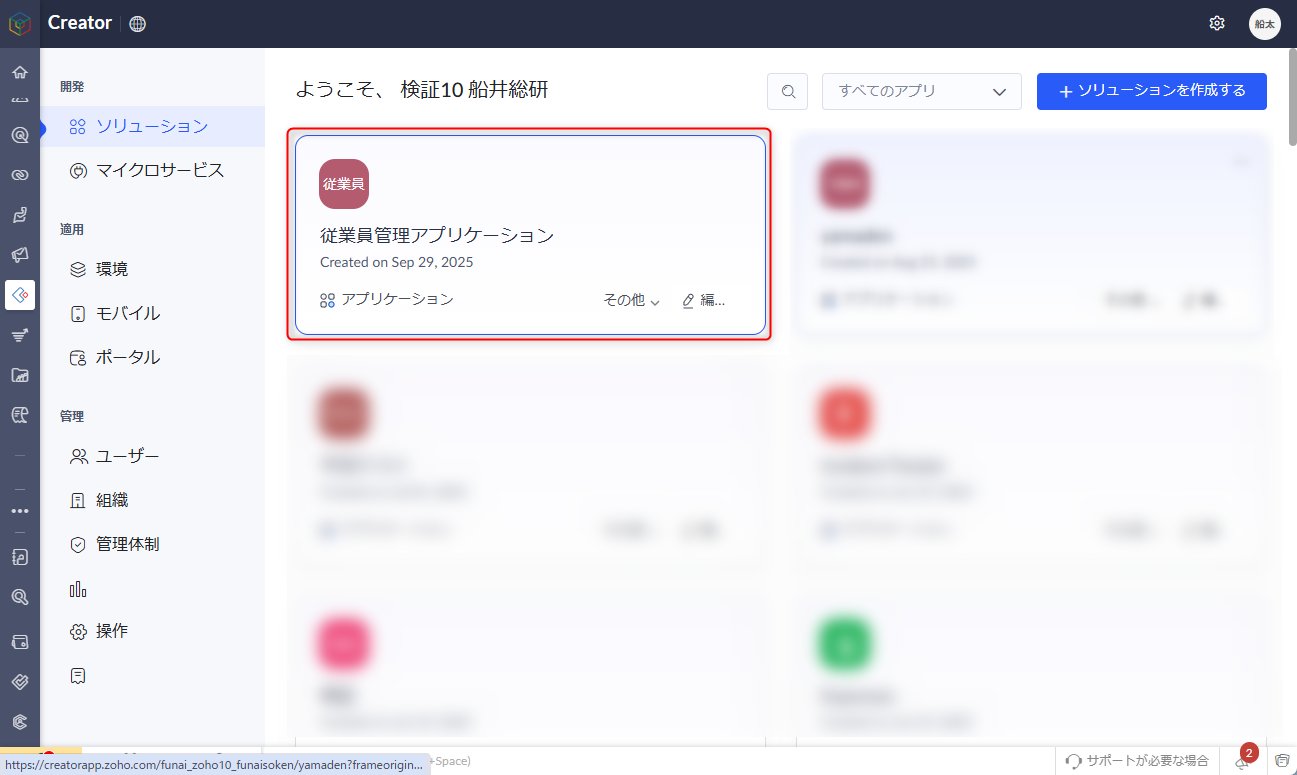Click the 従業員 red app icon

click(344, 184)
